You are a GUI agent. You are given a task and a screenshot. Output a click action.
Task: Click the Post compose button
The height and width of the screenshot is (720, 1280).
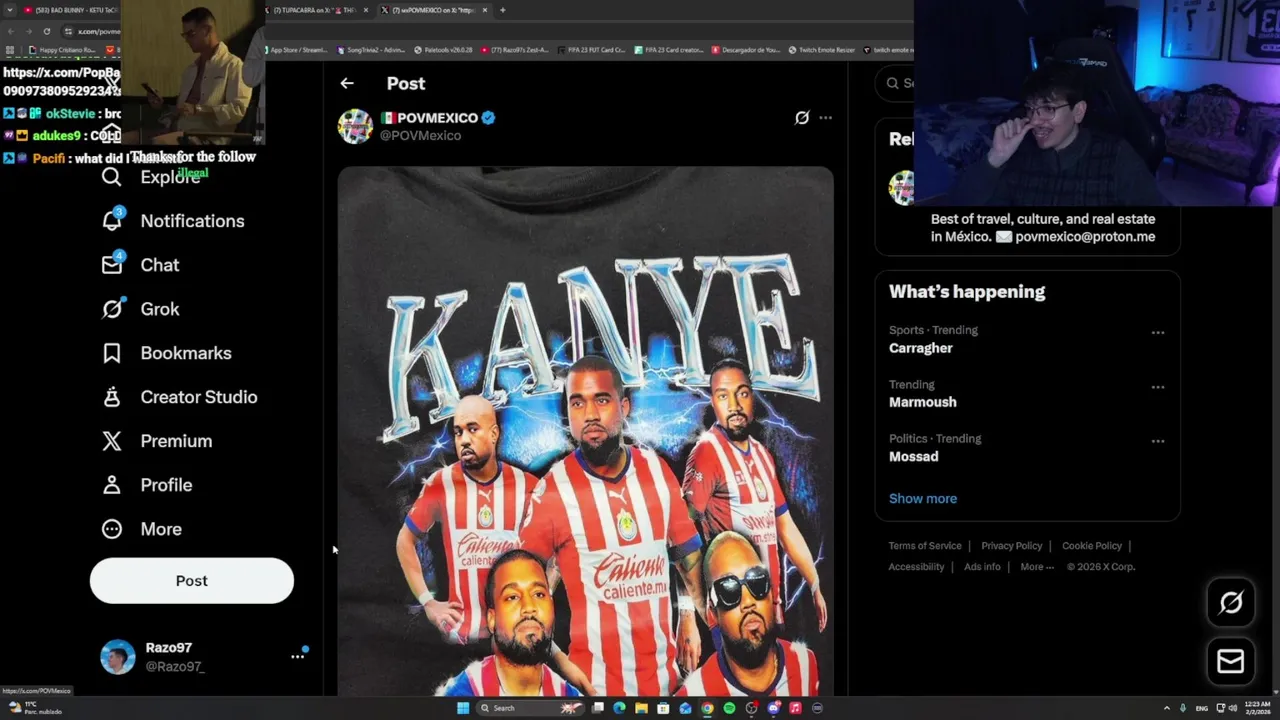pos(192,581)
